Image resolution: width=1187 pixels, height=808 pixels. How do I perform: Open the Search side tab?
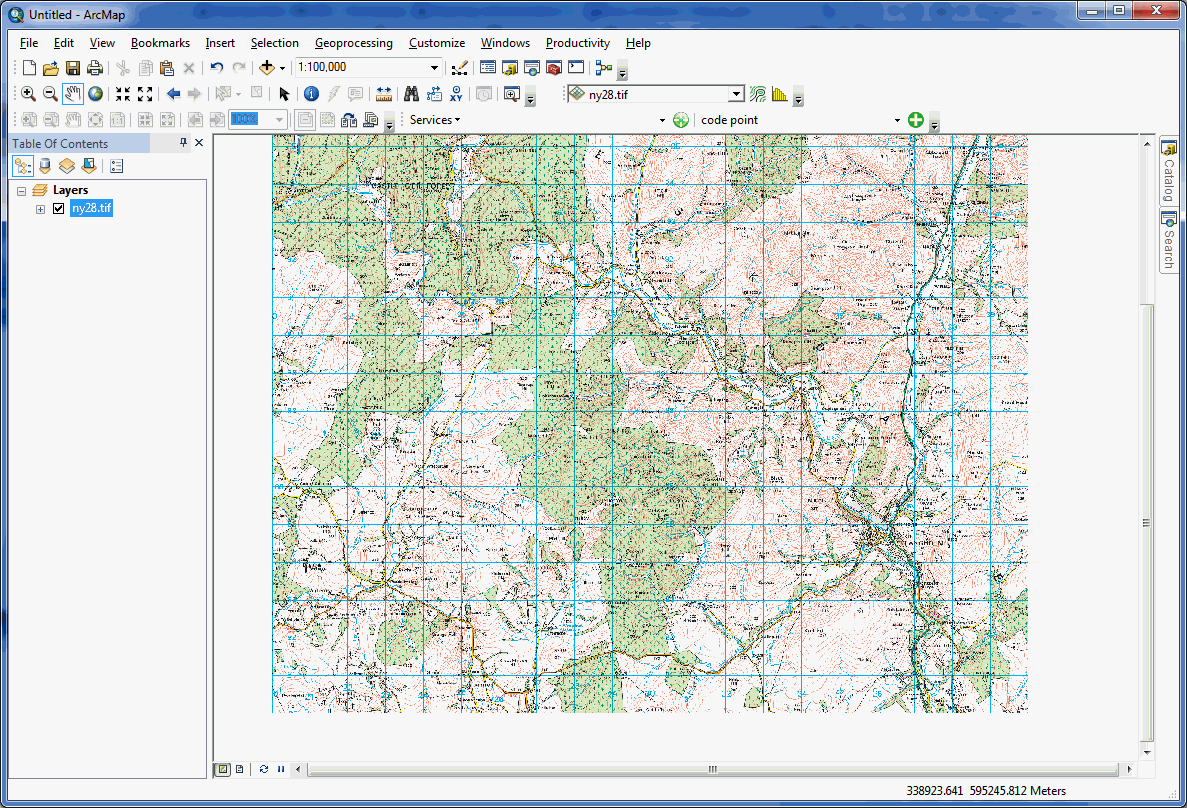1168,240
